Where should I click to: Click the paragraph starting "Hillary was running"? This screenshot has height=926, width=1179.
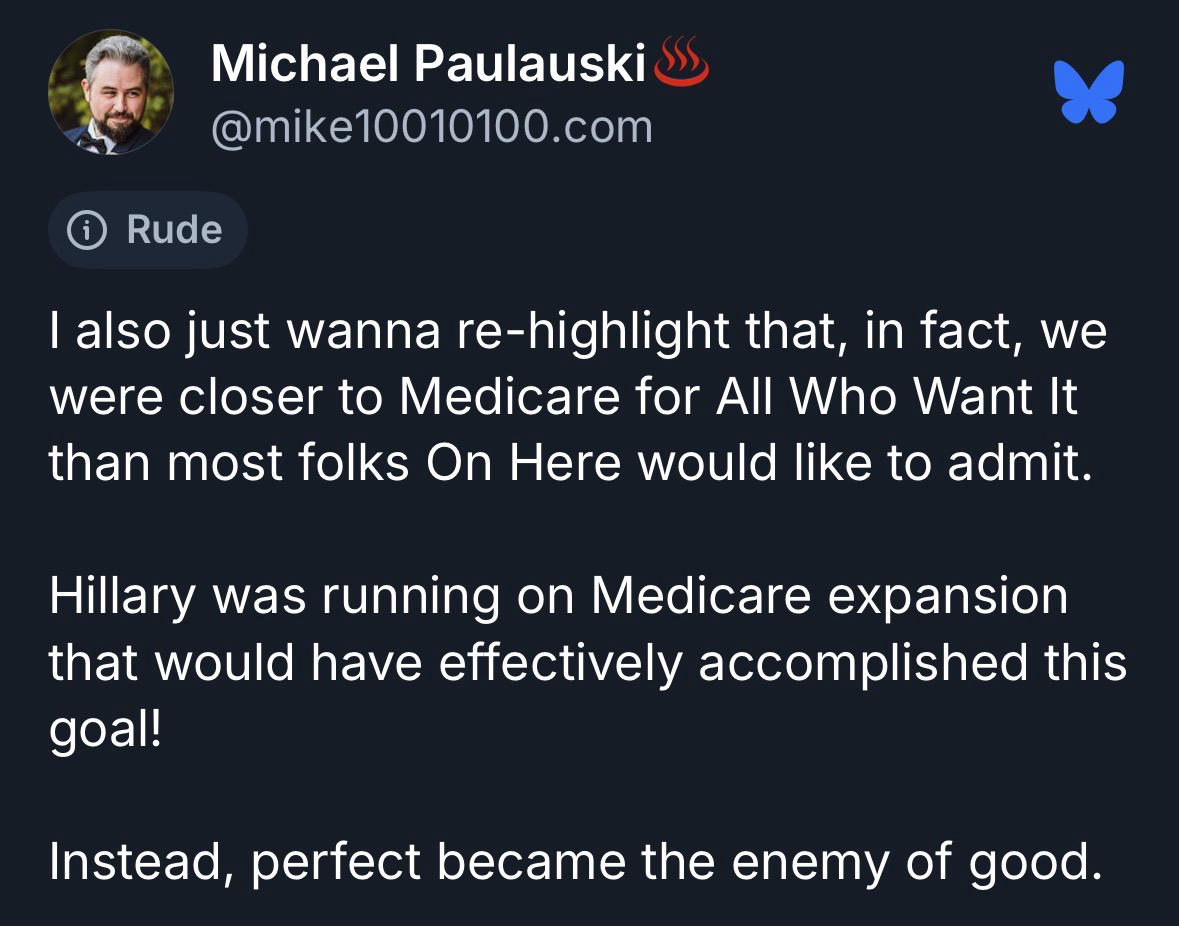pos(588,662)
